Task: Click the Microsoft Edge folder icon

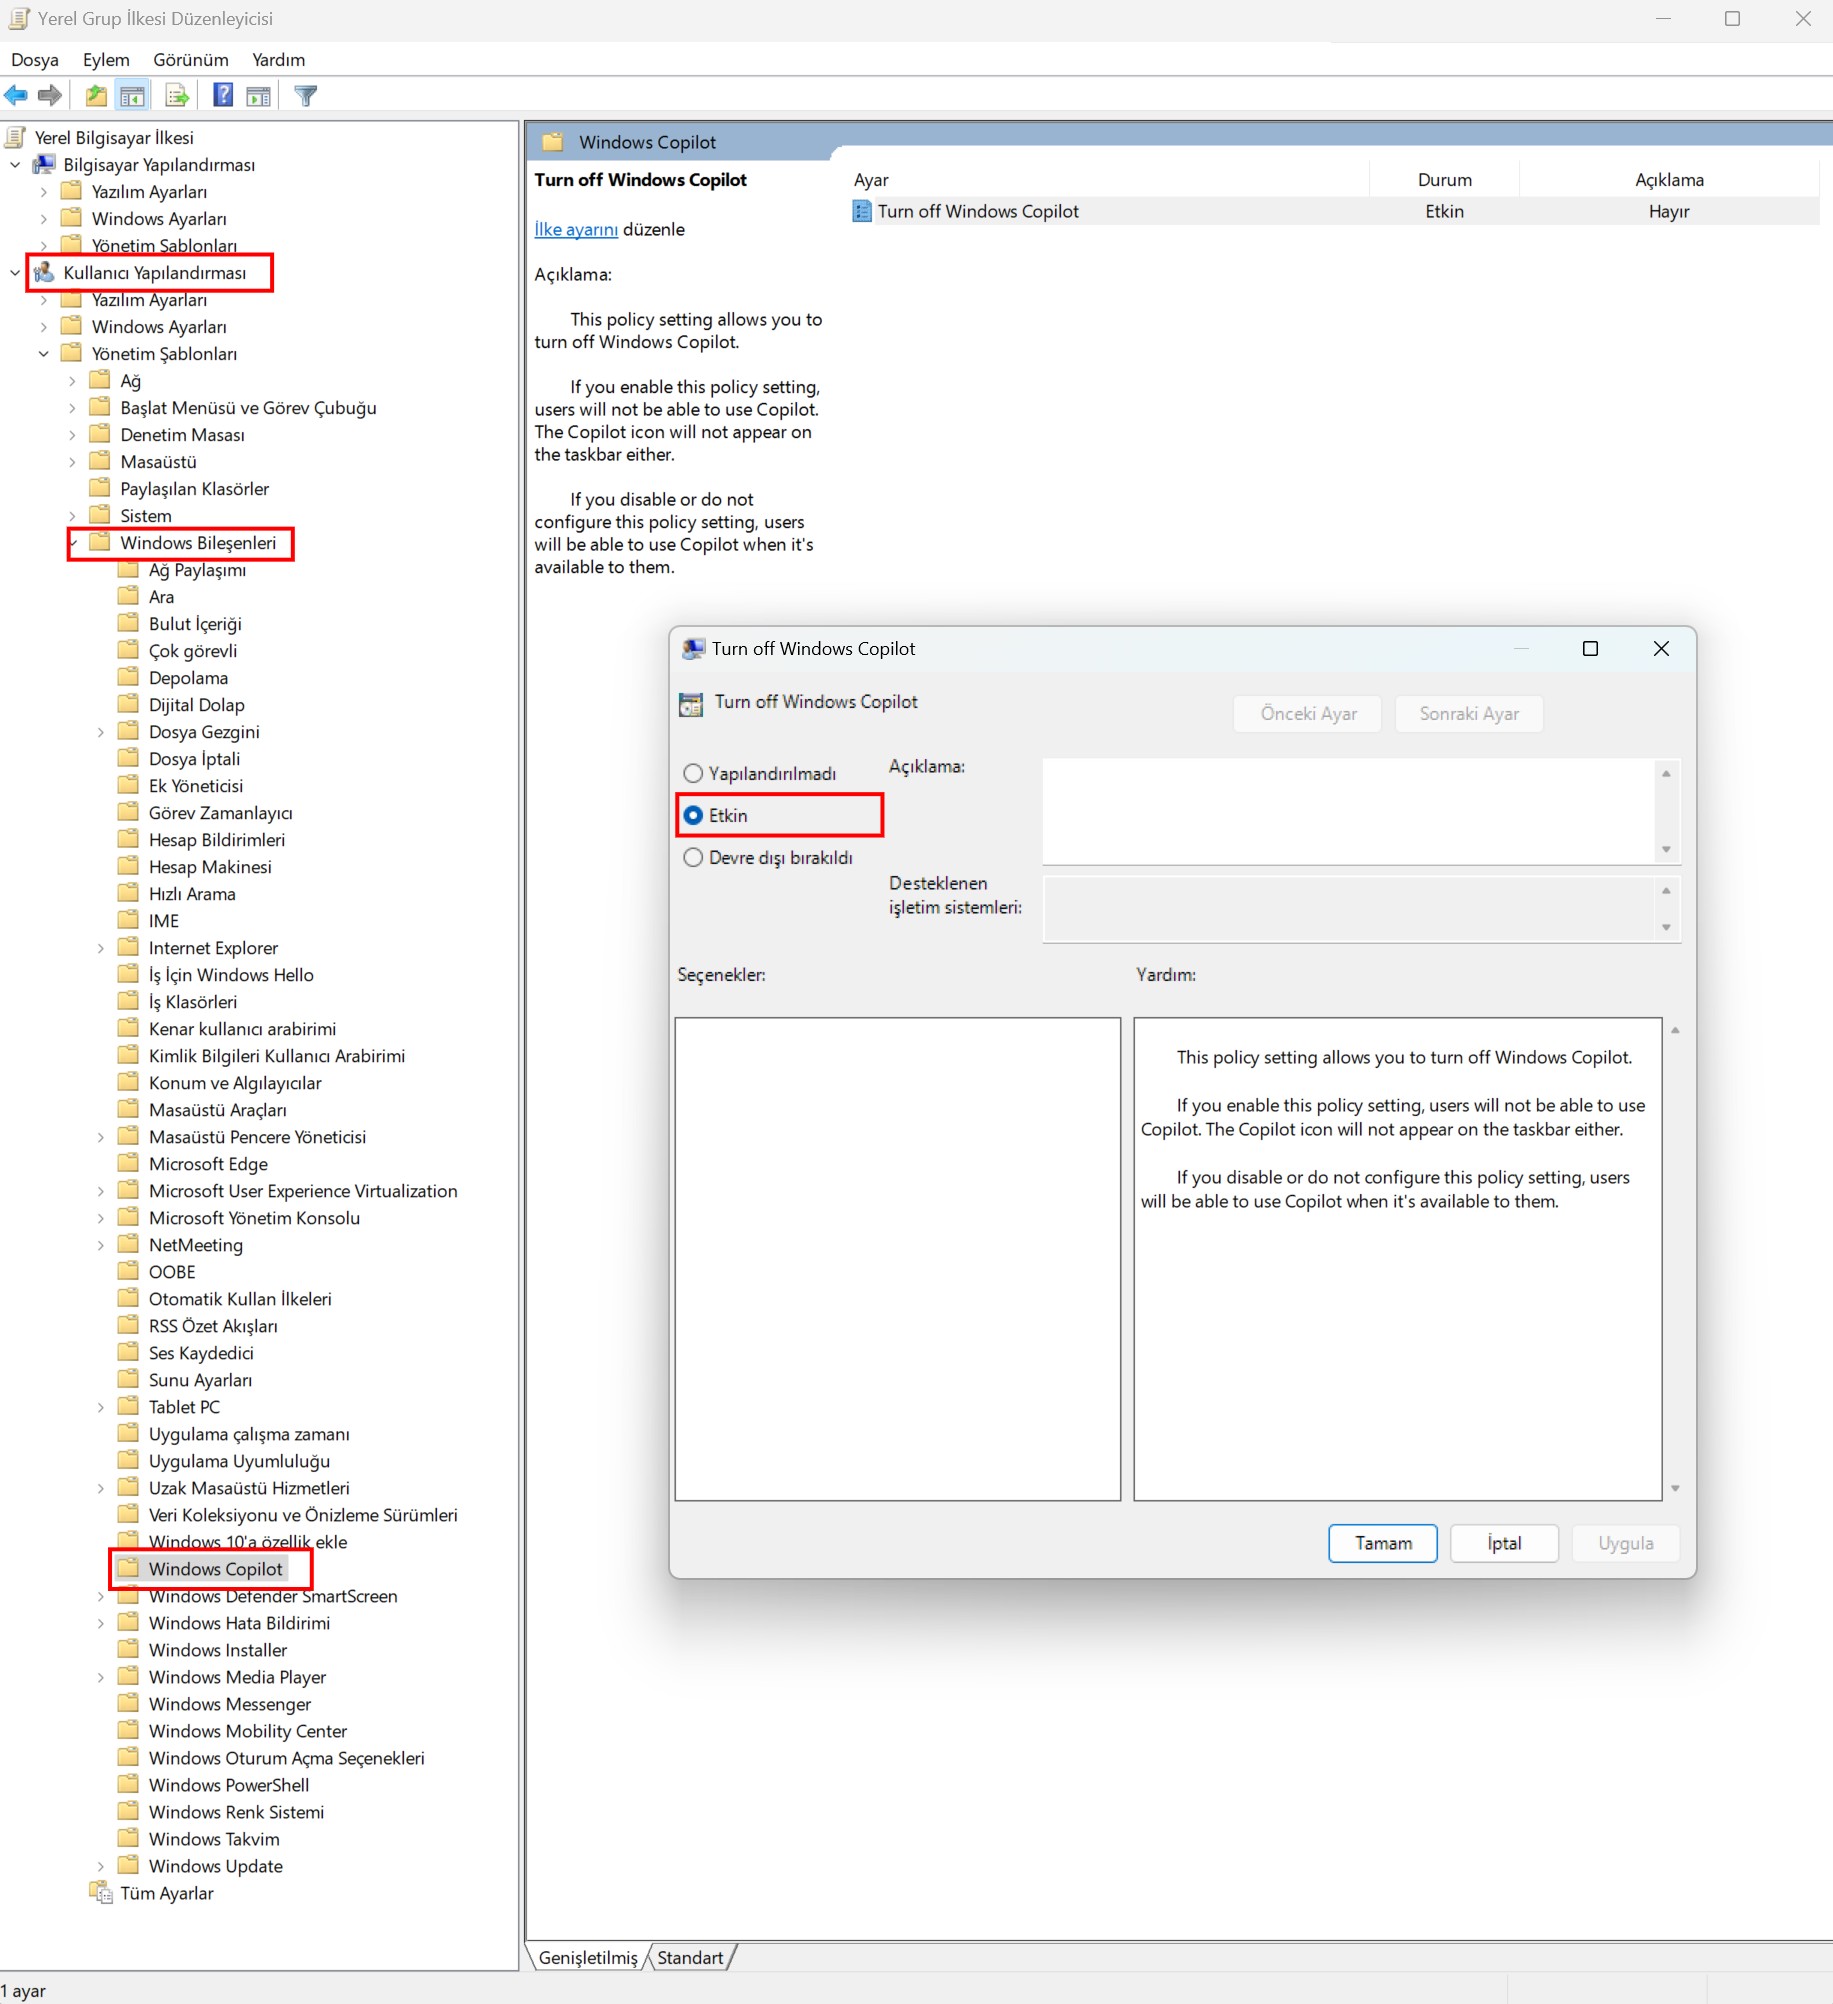Action: click(x=128, y=1163)
